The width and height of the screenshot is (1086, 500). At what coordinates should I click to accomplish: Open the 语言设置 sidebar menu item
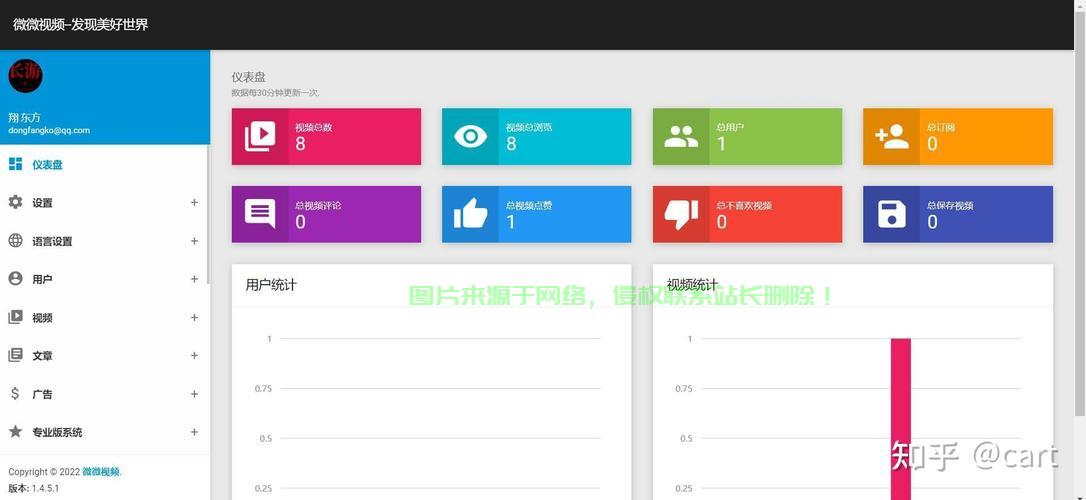point(104,240)
